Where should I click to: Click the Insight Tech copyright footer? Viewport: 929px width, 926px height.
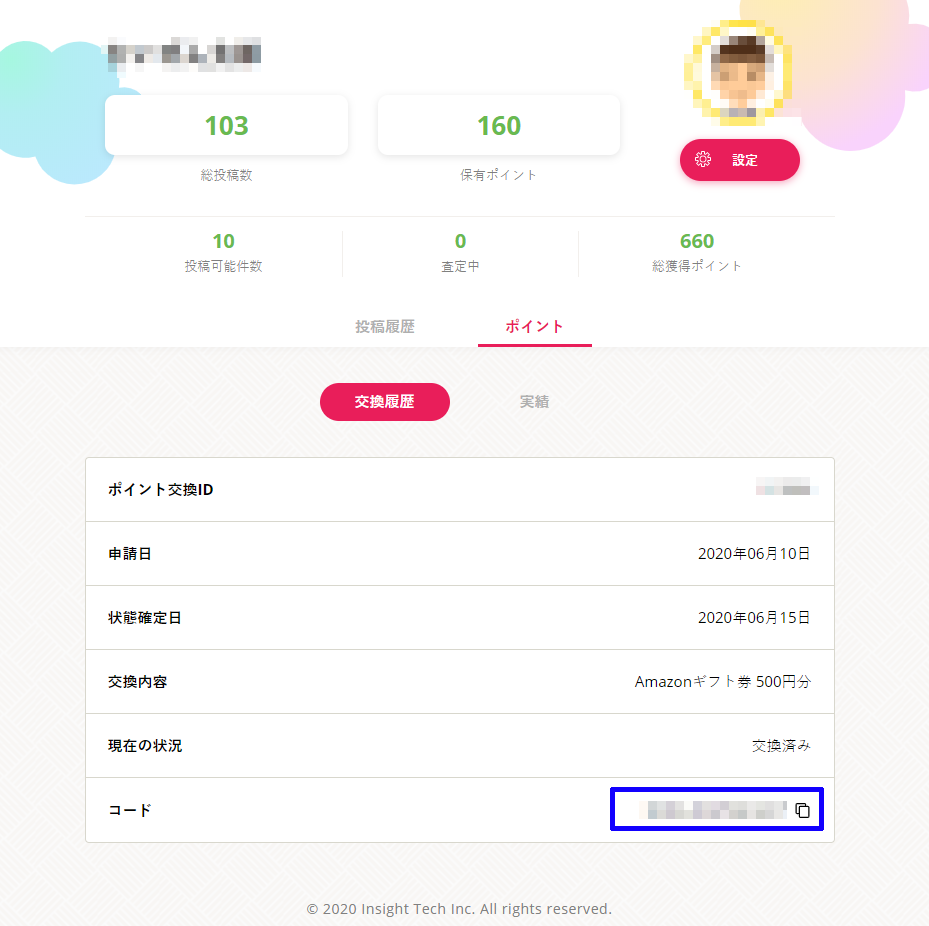(x=459, y=908)
